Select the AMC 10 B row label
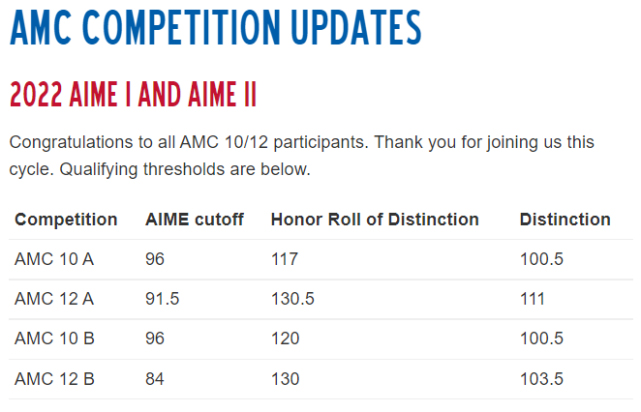The width and height of the screenshot is (641, 412). coord(54,339)
